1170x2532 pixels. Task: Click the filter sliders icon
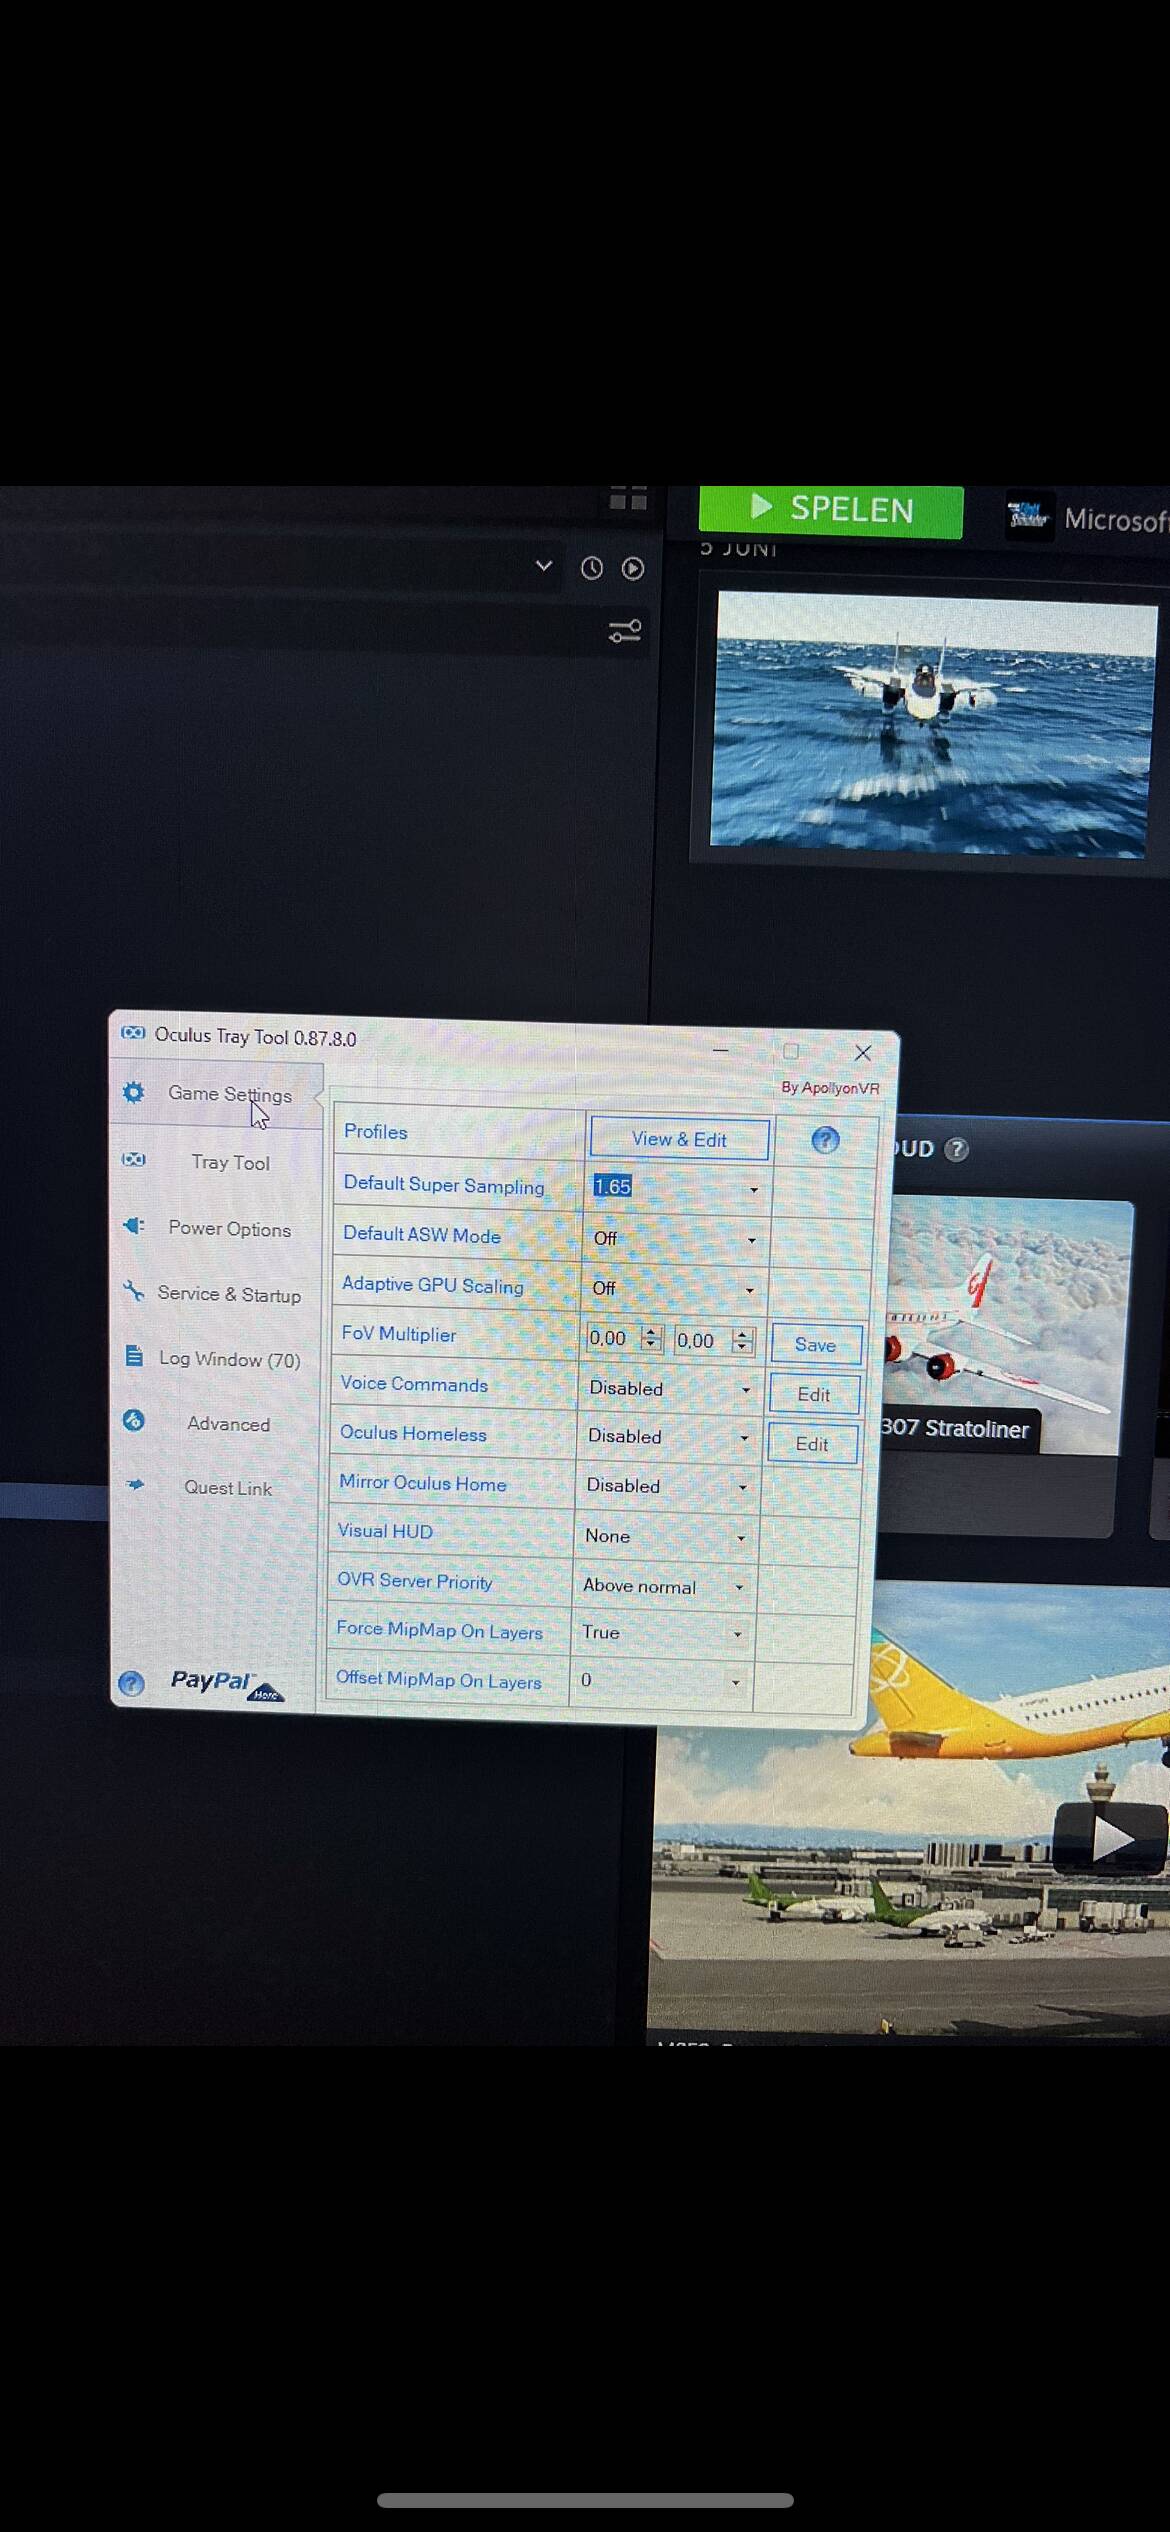click(x=625, y=631)
